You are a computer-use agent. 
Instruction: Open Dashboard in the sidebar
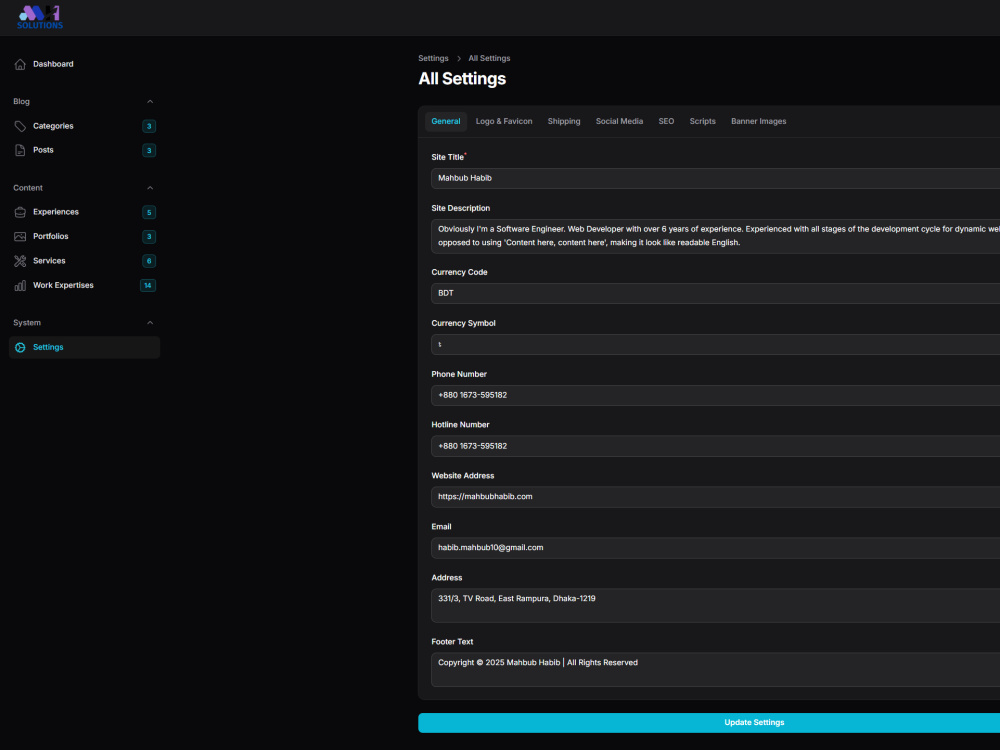(x=84, y=64)
